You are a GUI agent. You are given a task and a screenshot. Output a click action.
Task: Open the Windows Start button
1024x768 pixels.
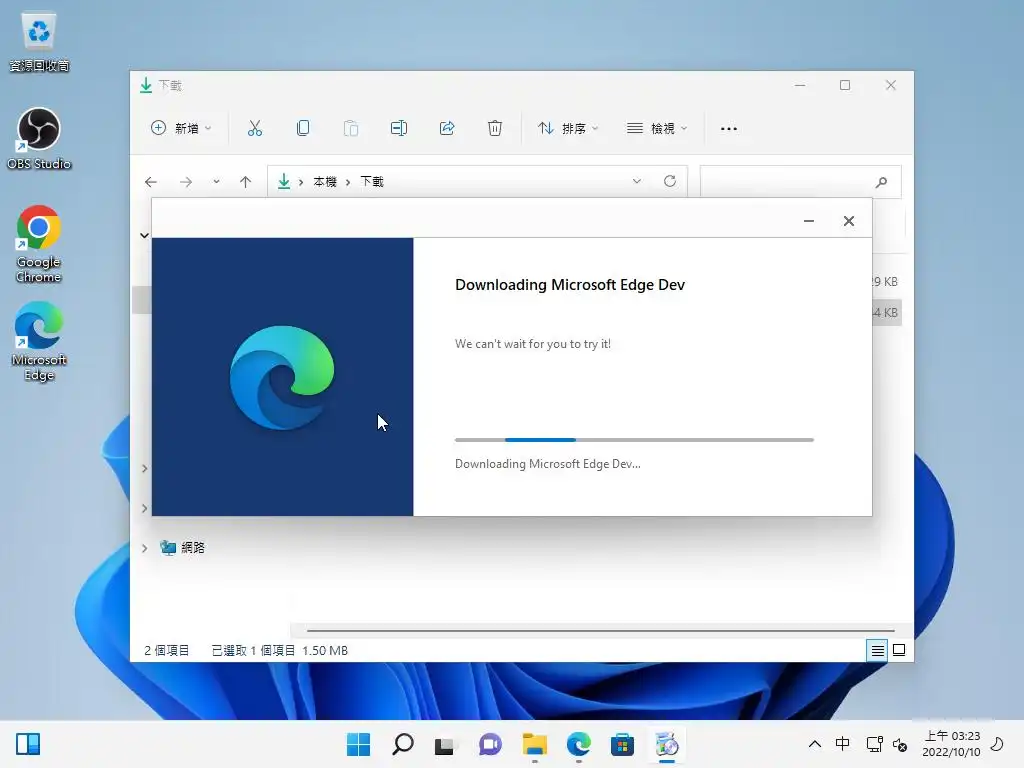[358, 744]
